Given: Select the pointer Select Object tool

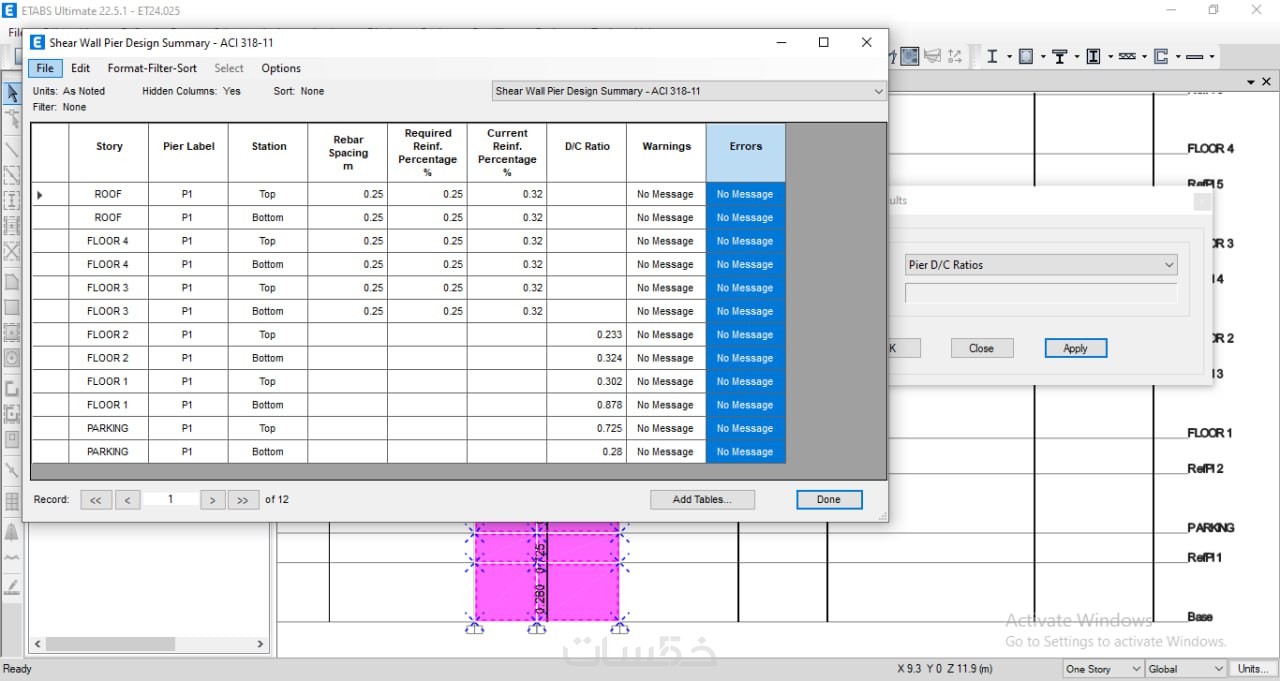Looking at the screenshot, I should pyautogui.click(x=12, y=93).
